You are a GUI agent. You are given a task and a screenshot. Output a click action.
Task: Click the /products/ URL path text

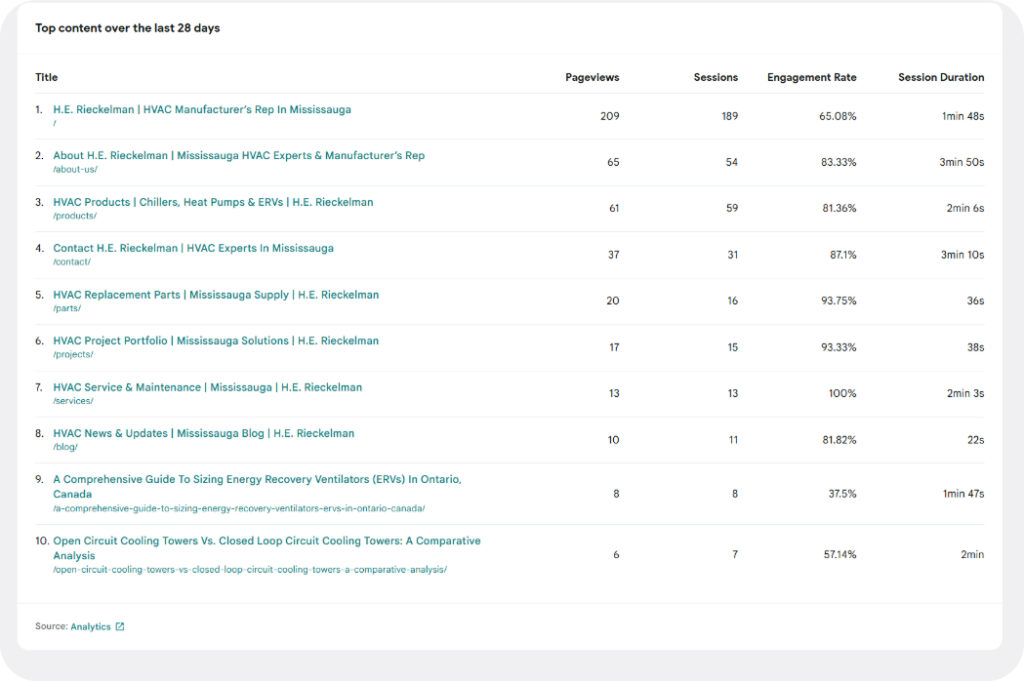pos(75,216)
